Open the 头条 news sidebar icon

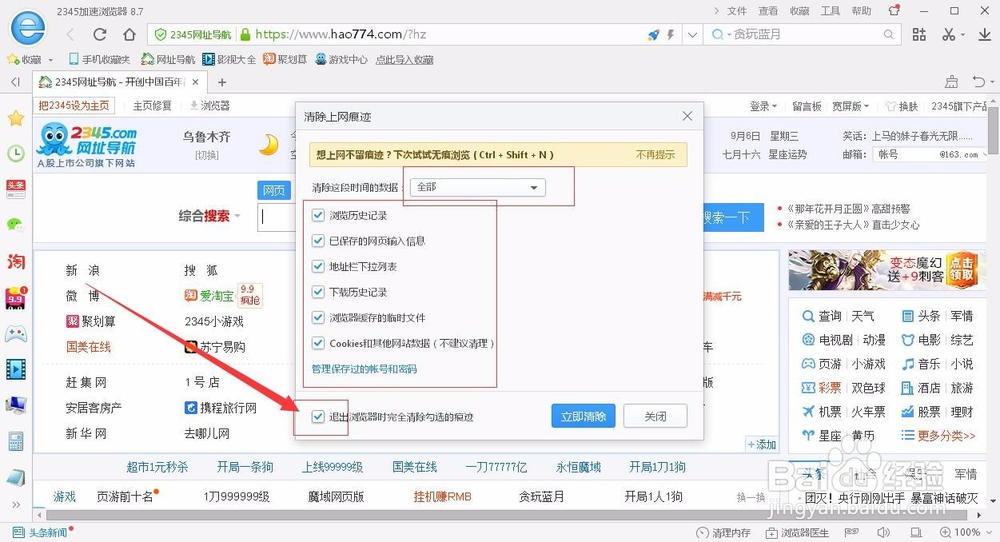coord(16,189)
